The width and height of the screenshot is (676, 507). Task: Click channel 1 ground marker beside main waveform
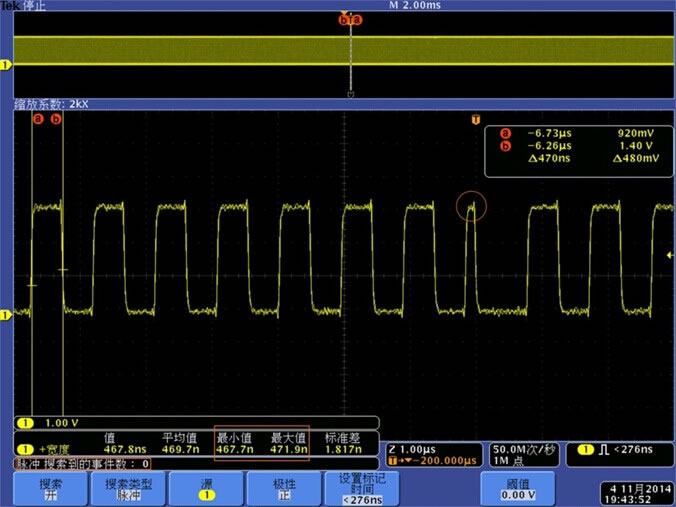tap(6, 313)
